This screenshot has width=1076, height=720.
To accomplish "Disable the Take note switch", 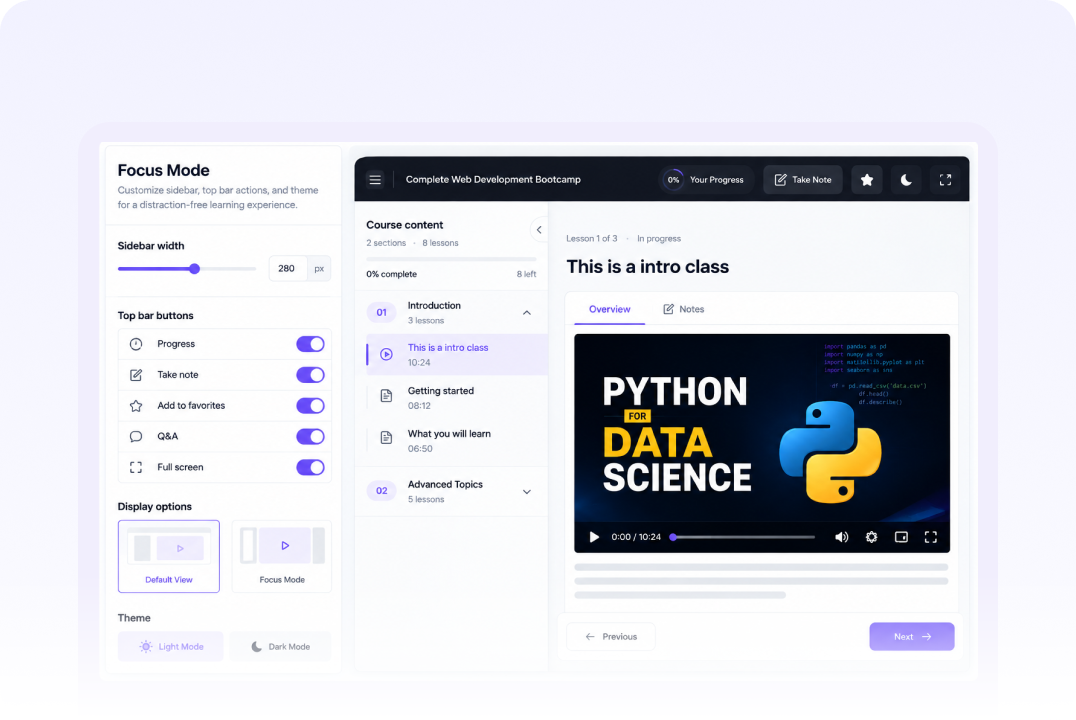I will pos(310,375).
